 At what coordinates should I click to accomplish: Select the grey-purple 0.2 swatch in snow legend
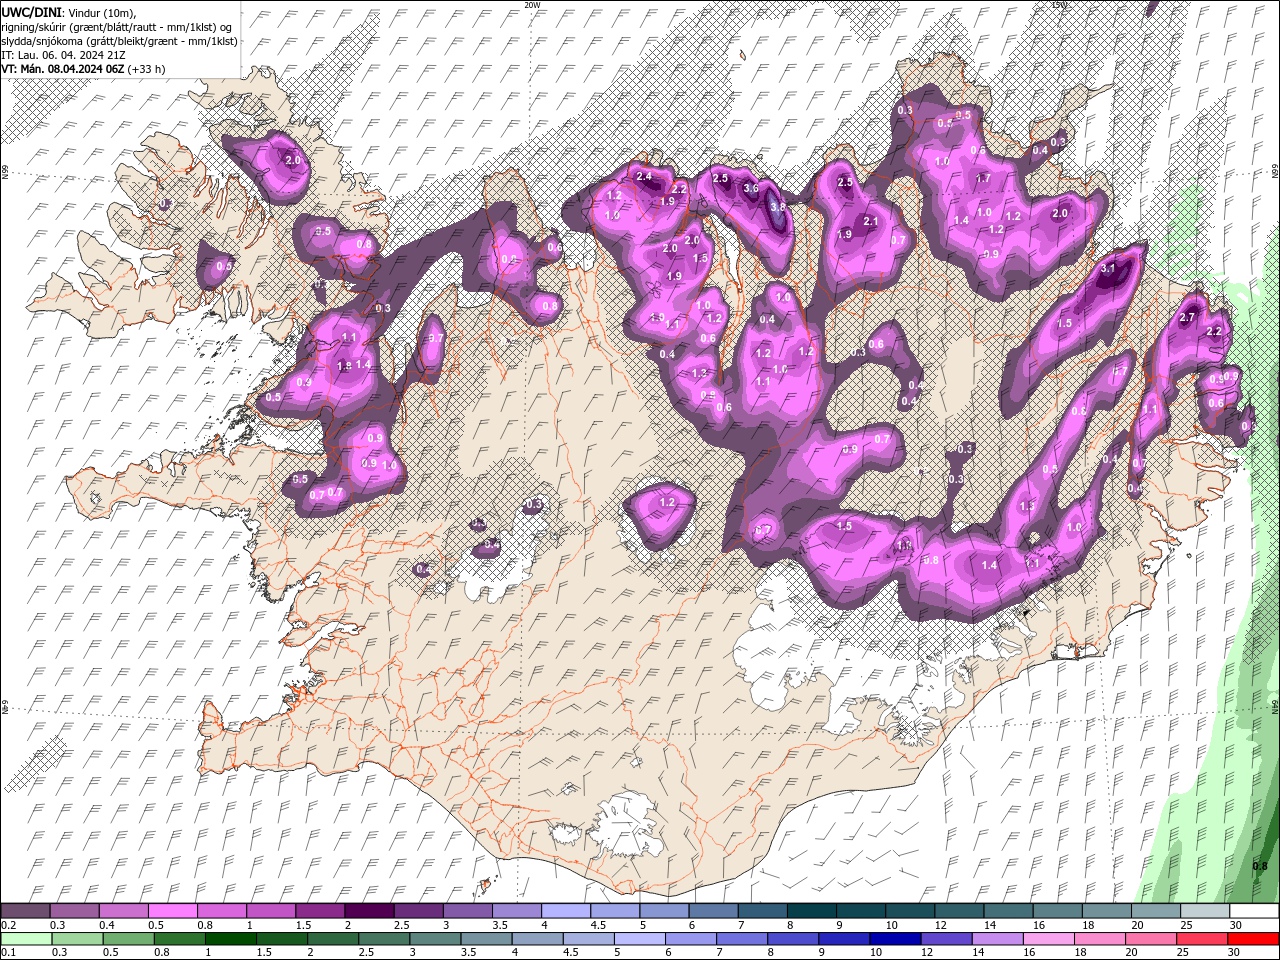click(x=25, y=911)
